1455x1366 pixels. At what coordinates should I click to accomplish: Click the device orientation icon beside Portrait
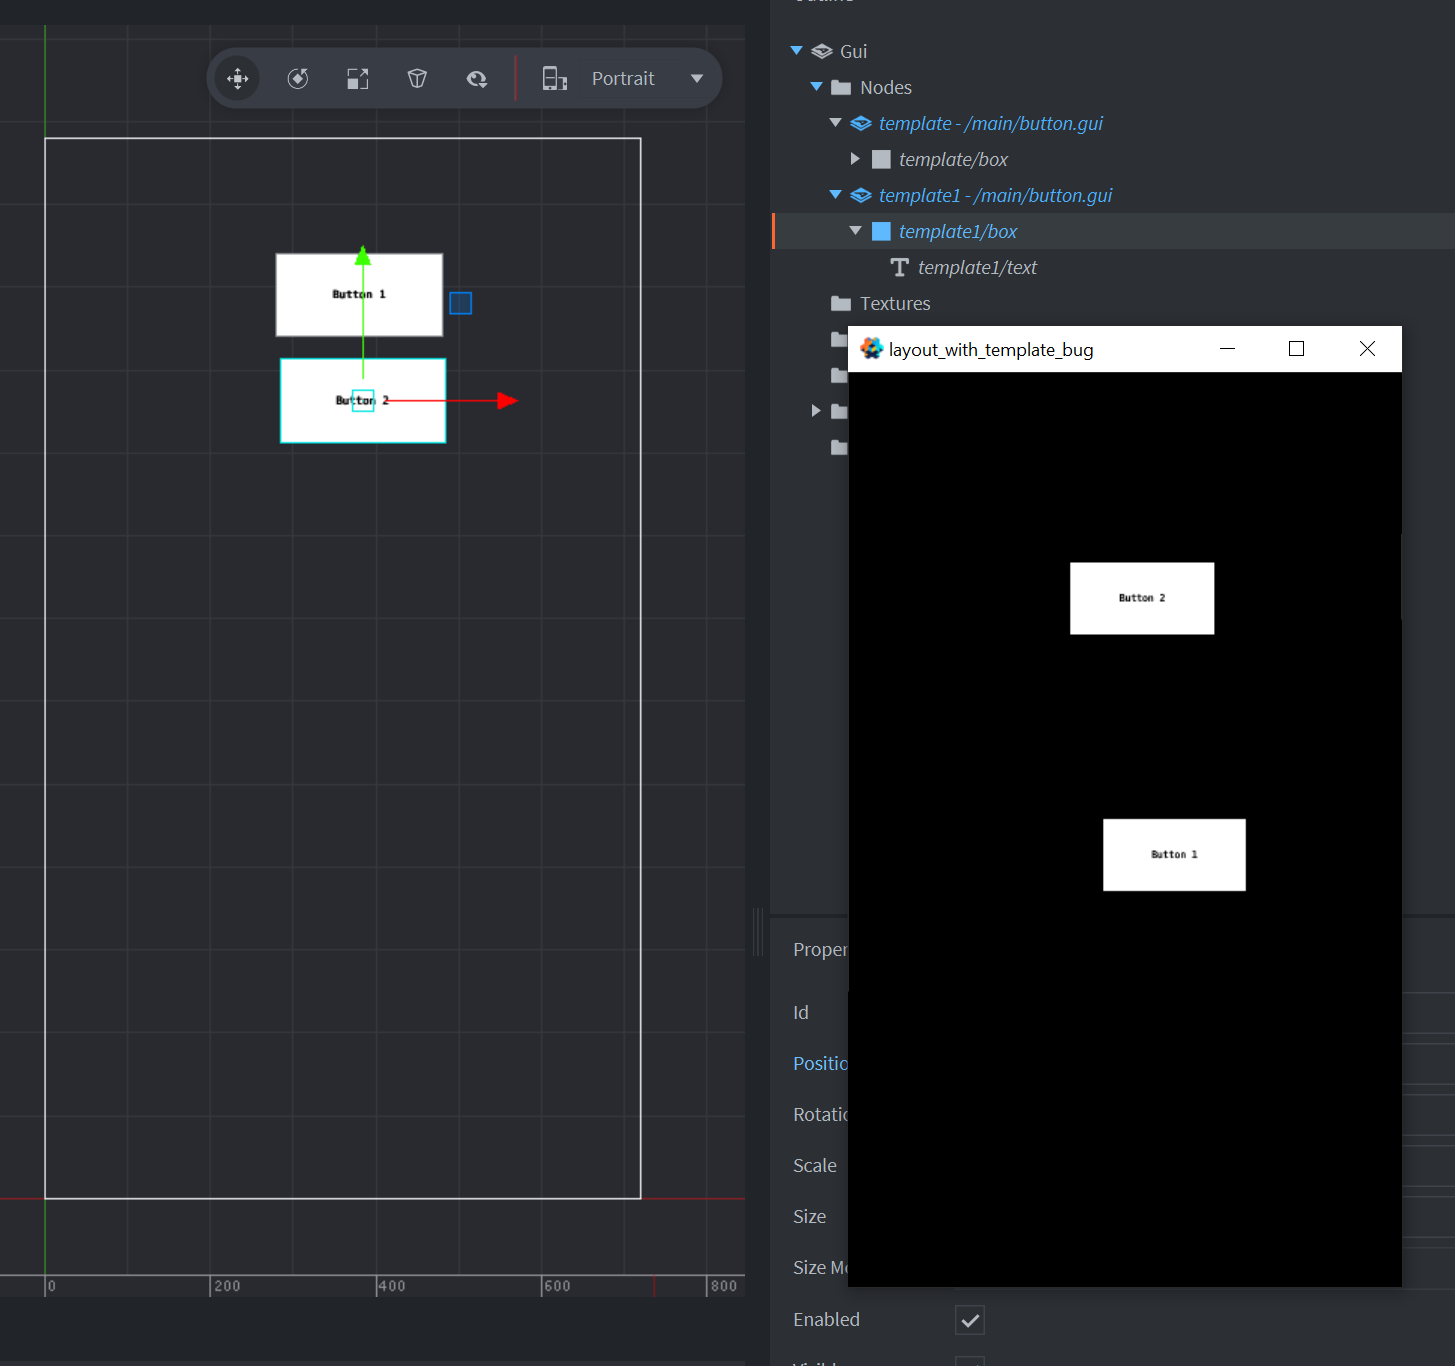click(x=554, y=78)
